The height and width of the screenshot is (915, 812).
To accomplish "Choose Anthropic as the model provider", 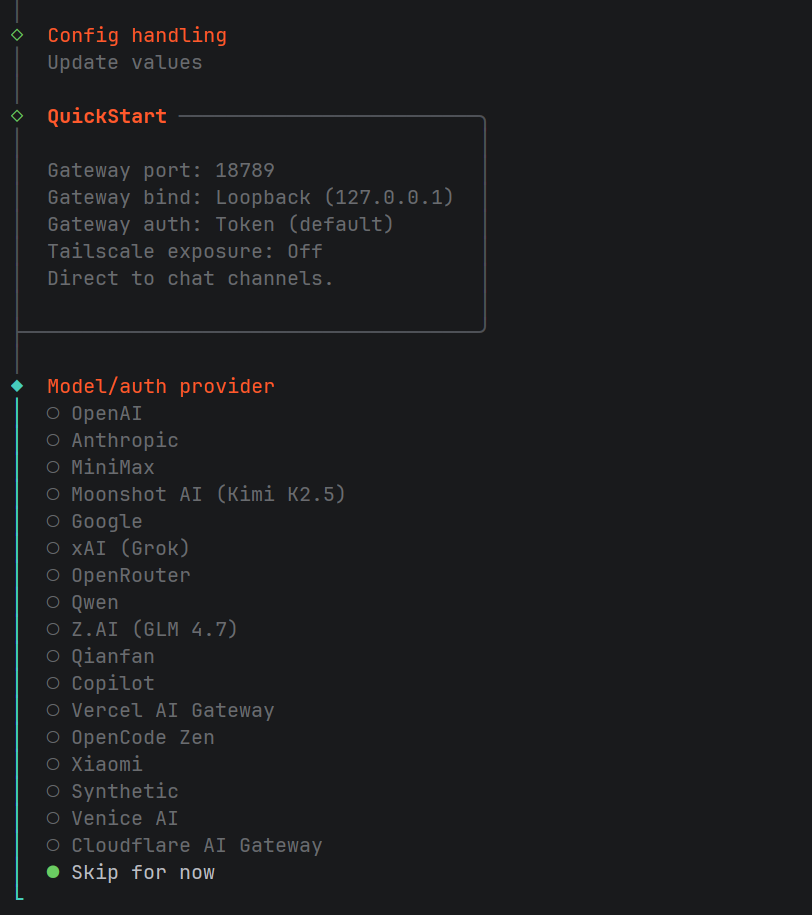I will 113,440.
